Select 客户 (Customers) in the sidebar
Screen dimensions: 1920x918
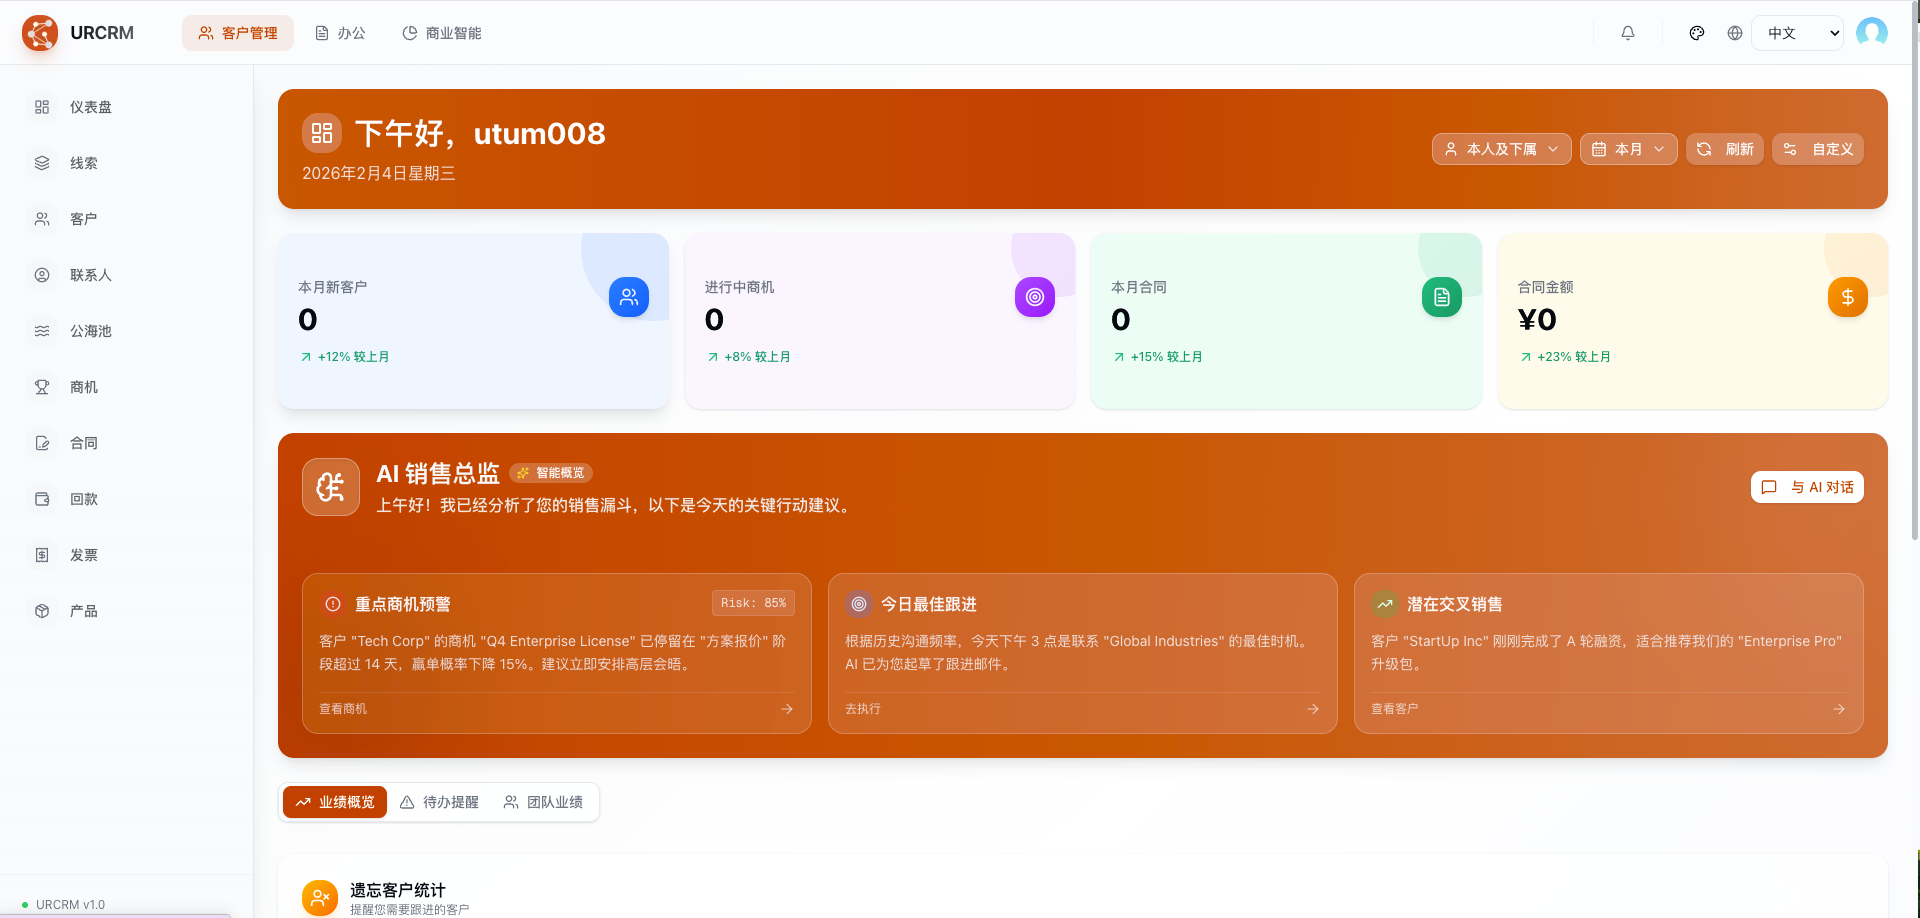coord(83,218)
